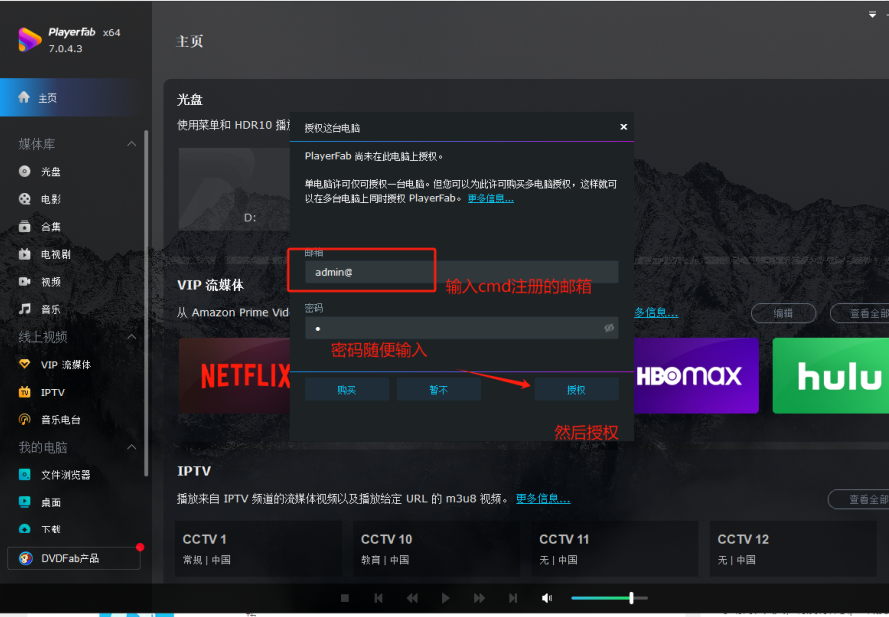Click the PlayerFab logo icon
Image resolution: width=889 pixels, height=617 pixels.
click(x=29, y=40)
